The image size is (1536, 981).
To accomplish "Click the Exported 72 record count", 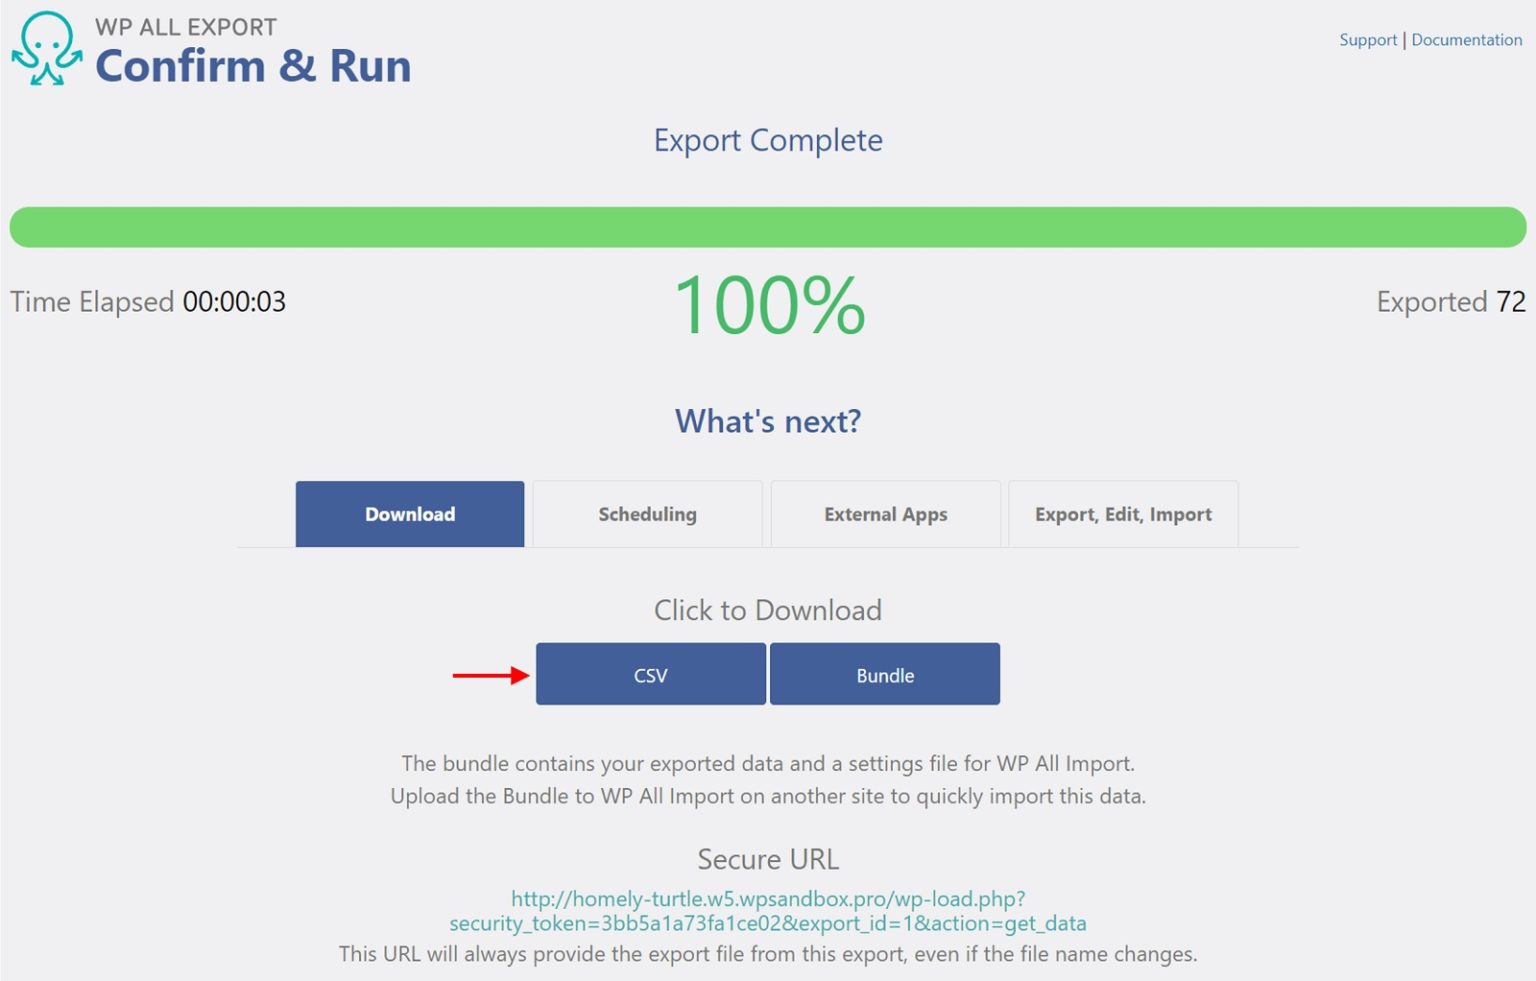I will tap(1450, 302).
